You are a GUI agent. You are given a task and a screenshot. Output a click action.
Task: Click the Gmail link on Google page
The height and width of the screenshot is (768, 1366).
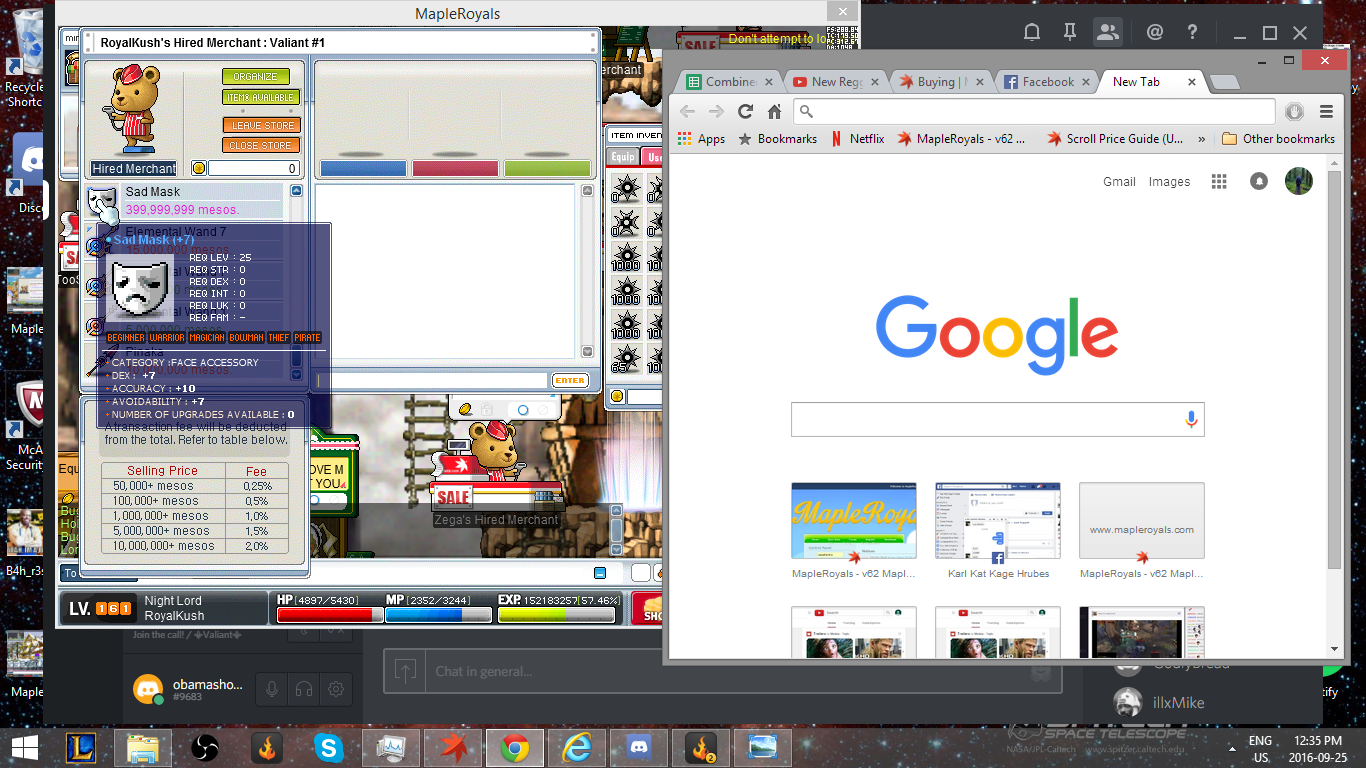tap(1119, 182)
